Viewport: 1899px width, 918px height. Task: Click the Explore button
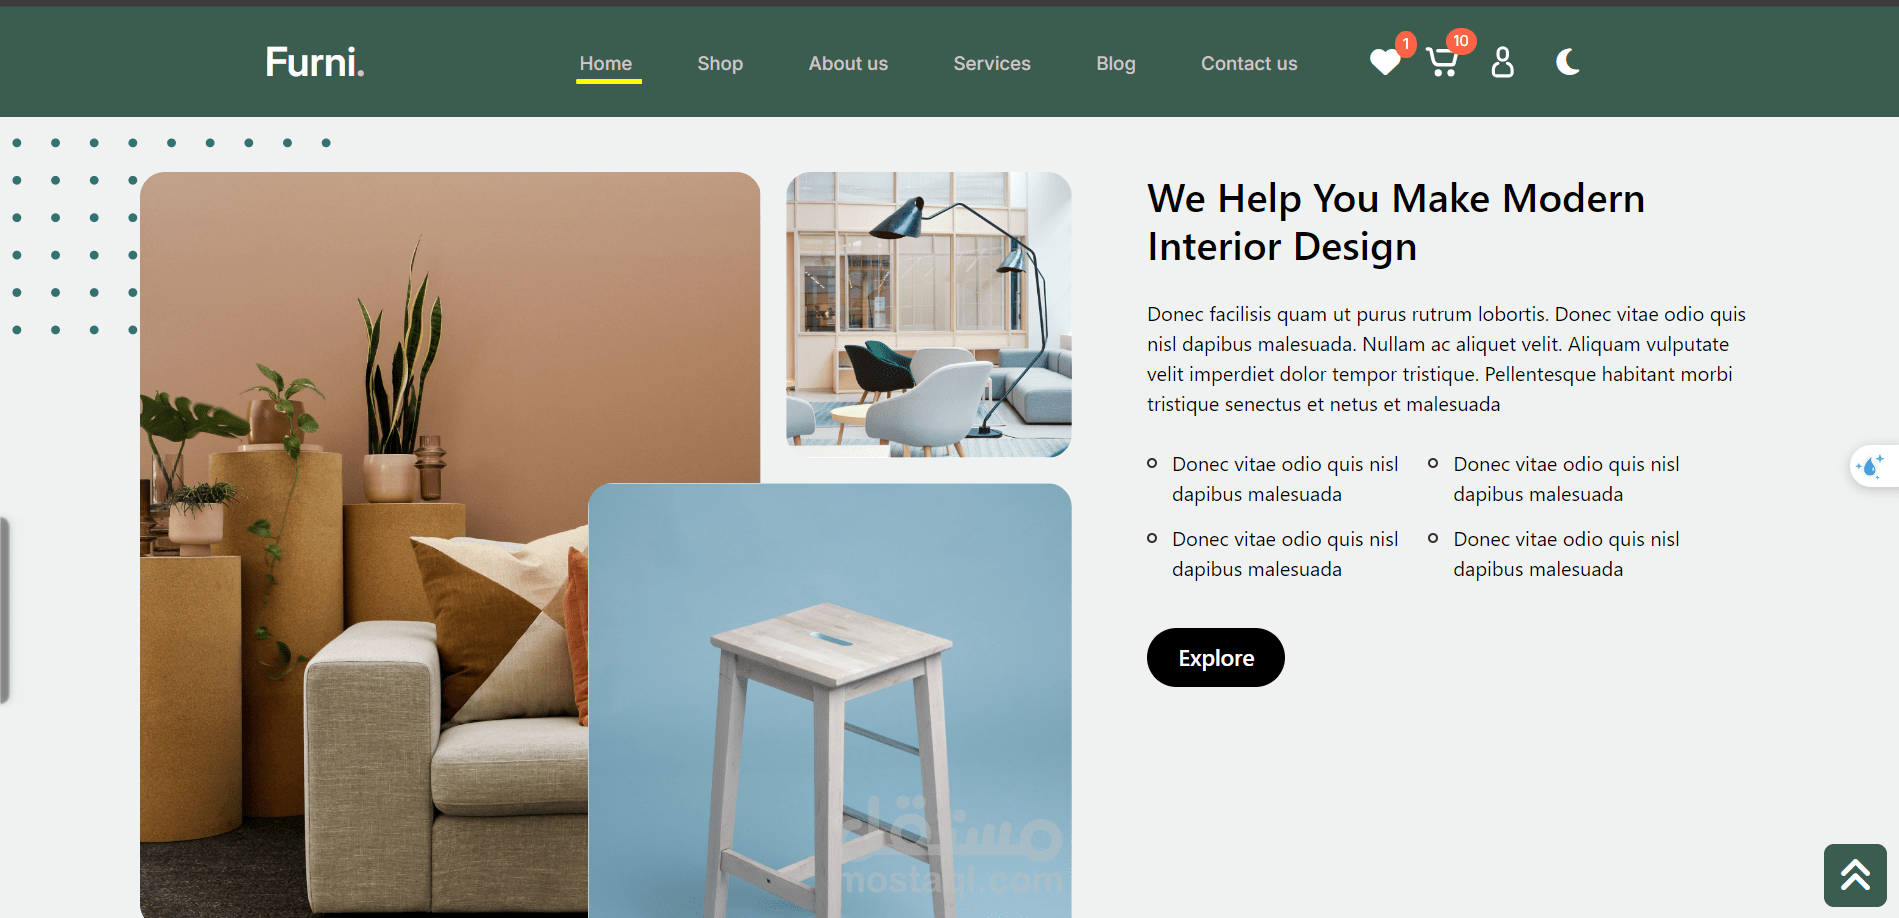(x=1216, y=657)
